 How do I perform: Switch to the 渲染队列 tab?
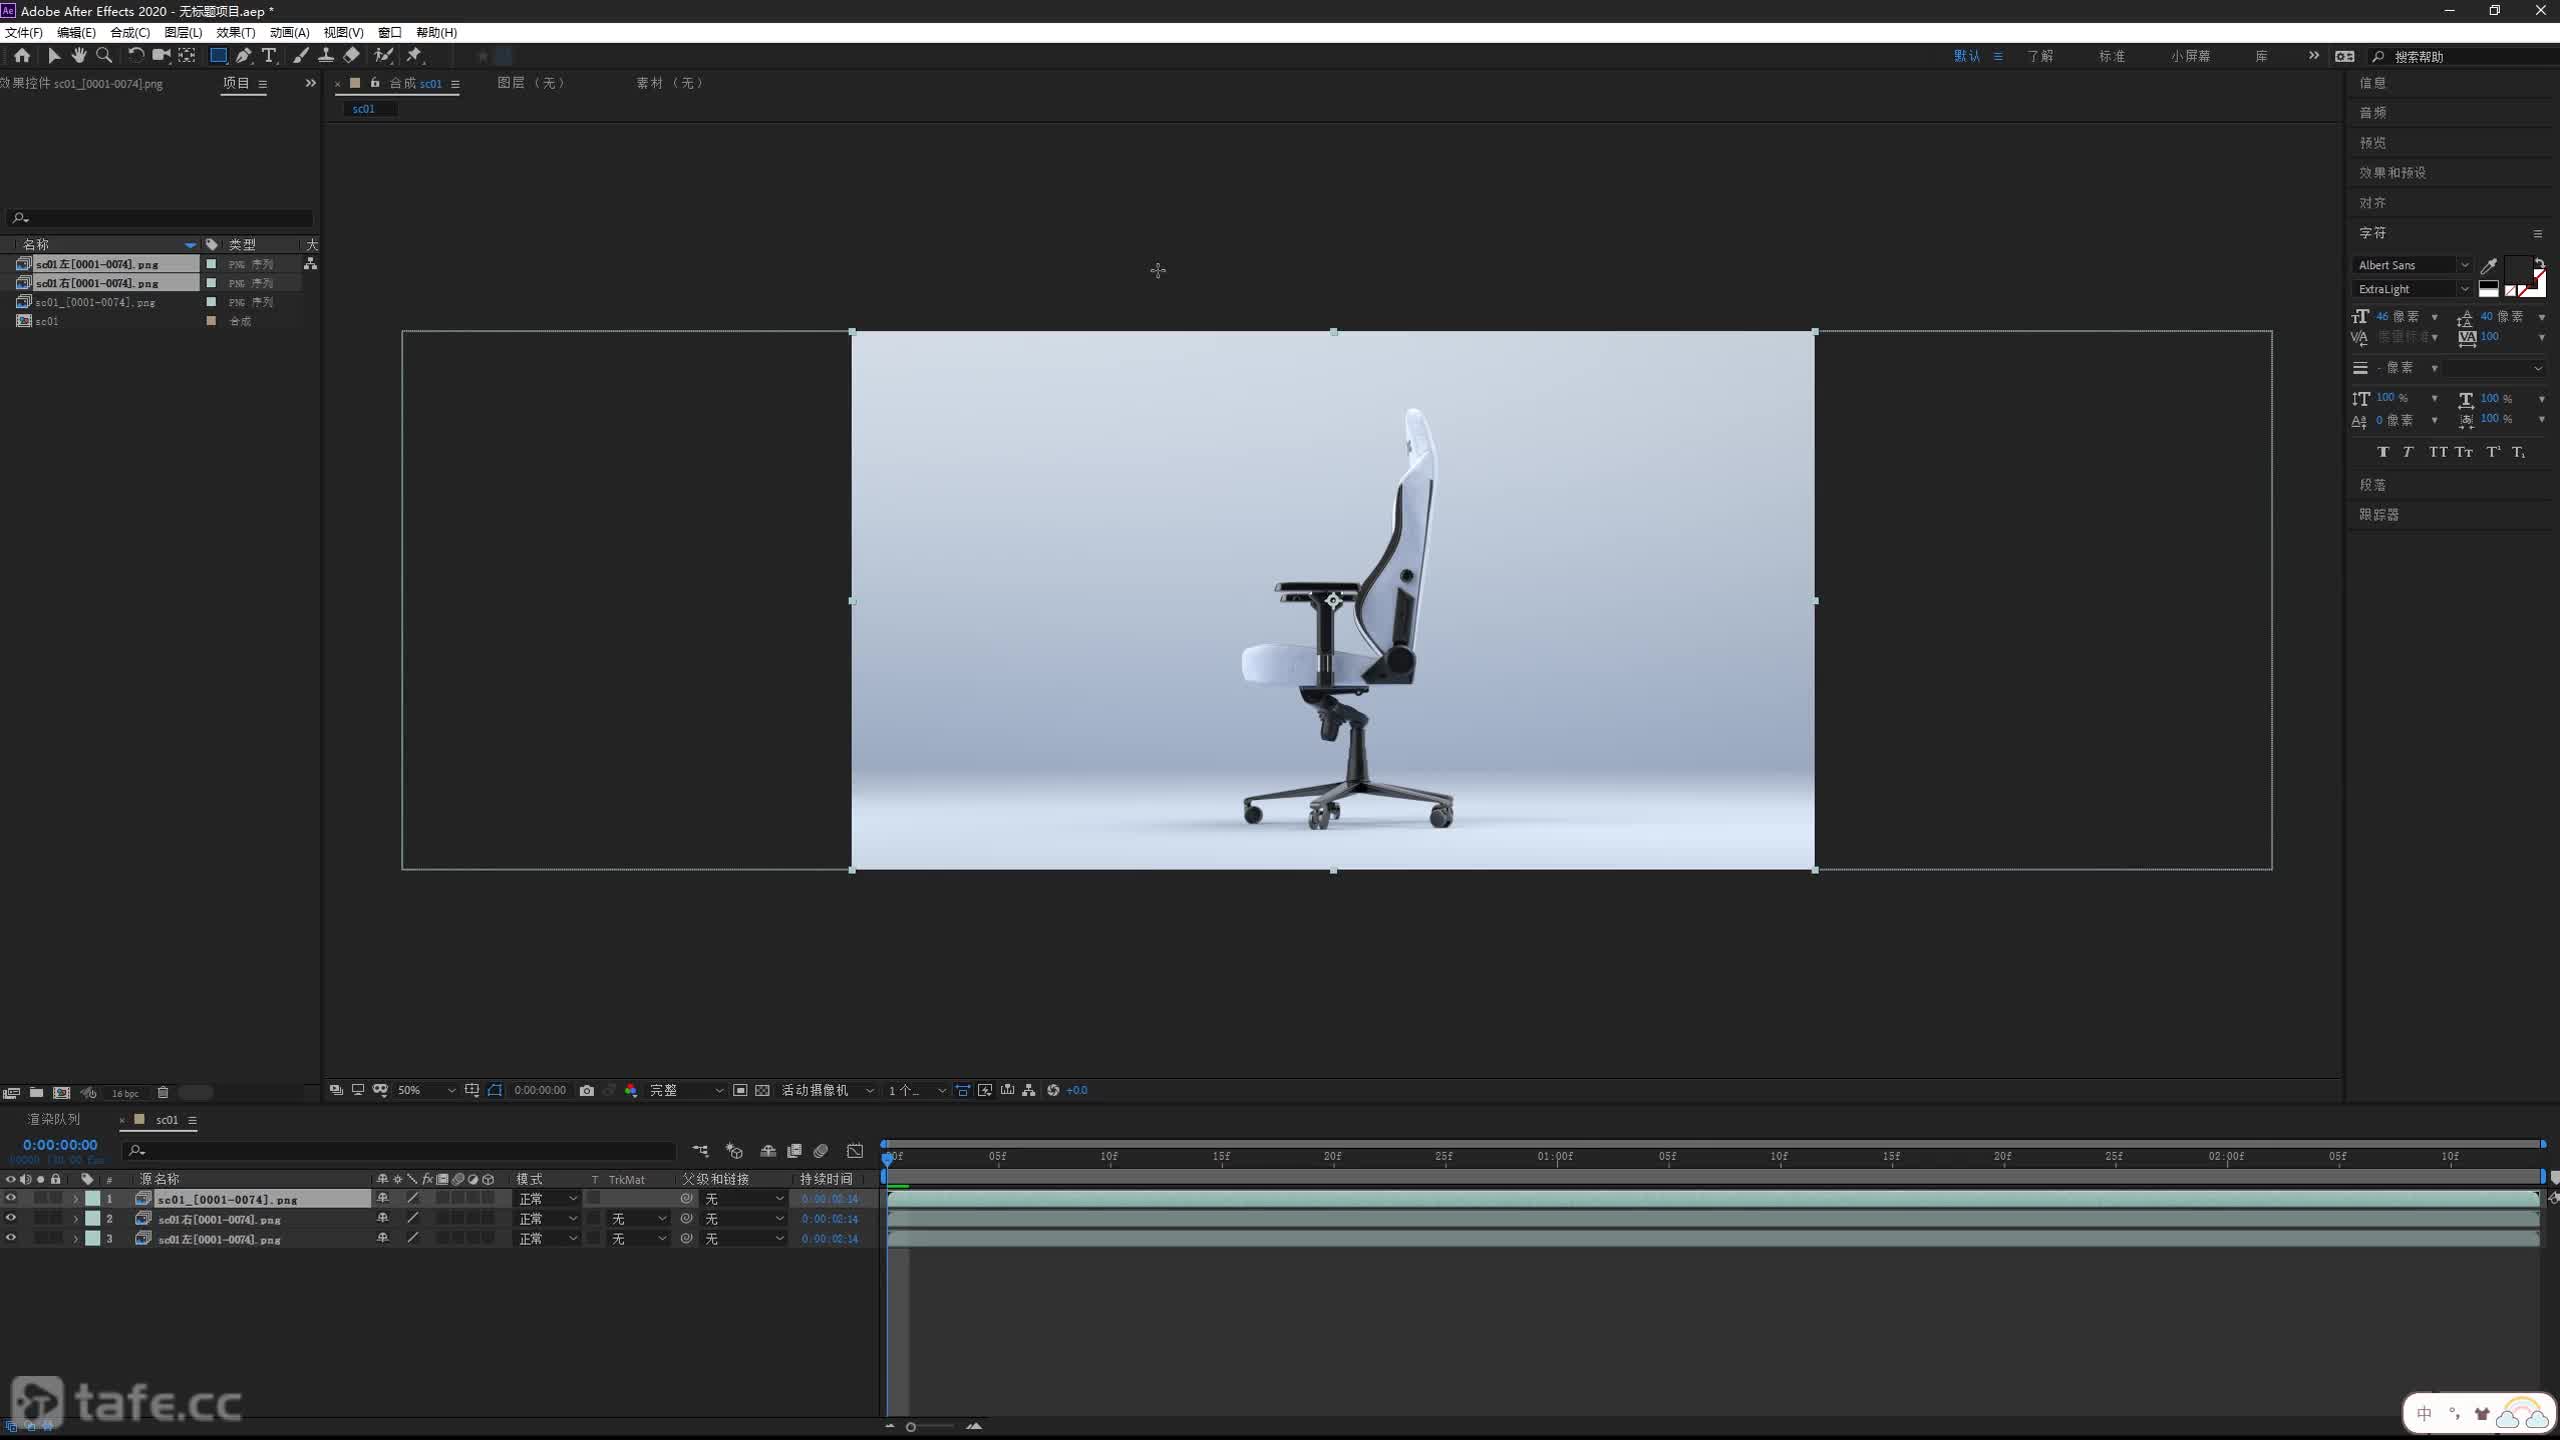pos(53,1119)
